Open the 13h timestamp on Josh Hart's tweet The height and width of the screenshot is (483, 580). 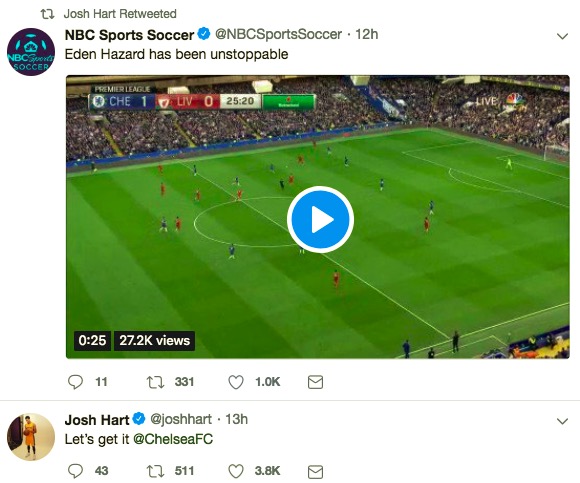point(236,419)
